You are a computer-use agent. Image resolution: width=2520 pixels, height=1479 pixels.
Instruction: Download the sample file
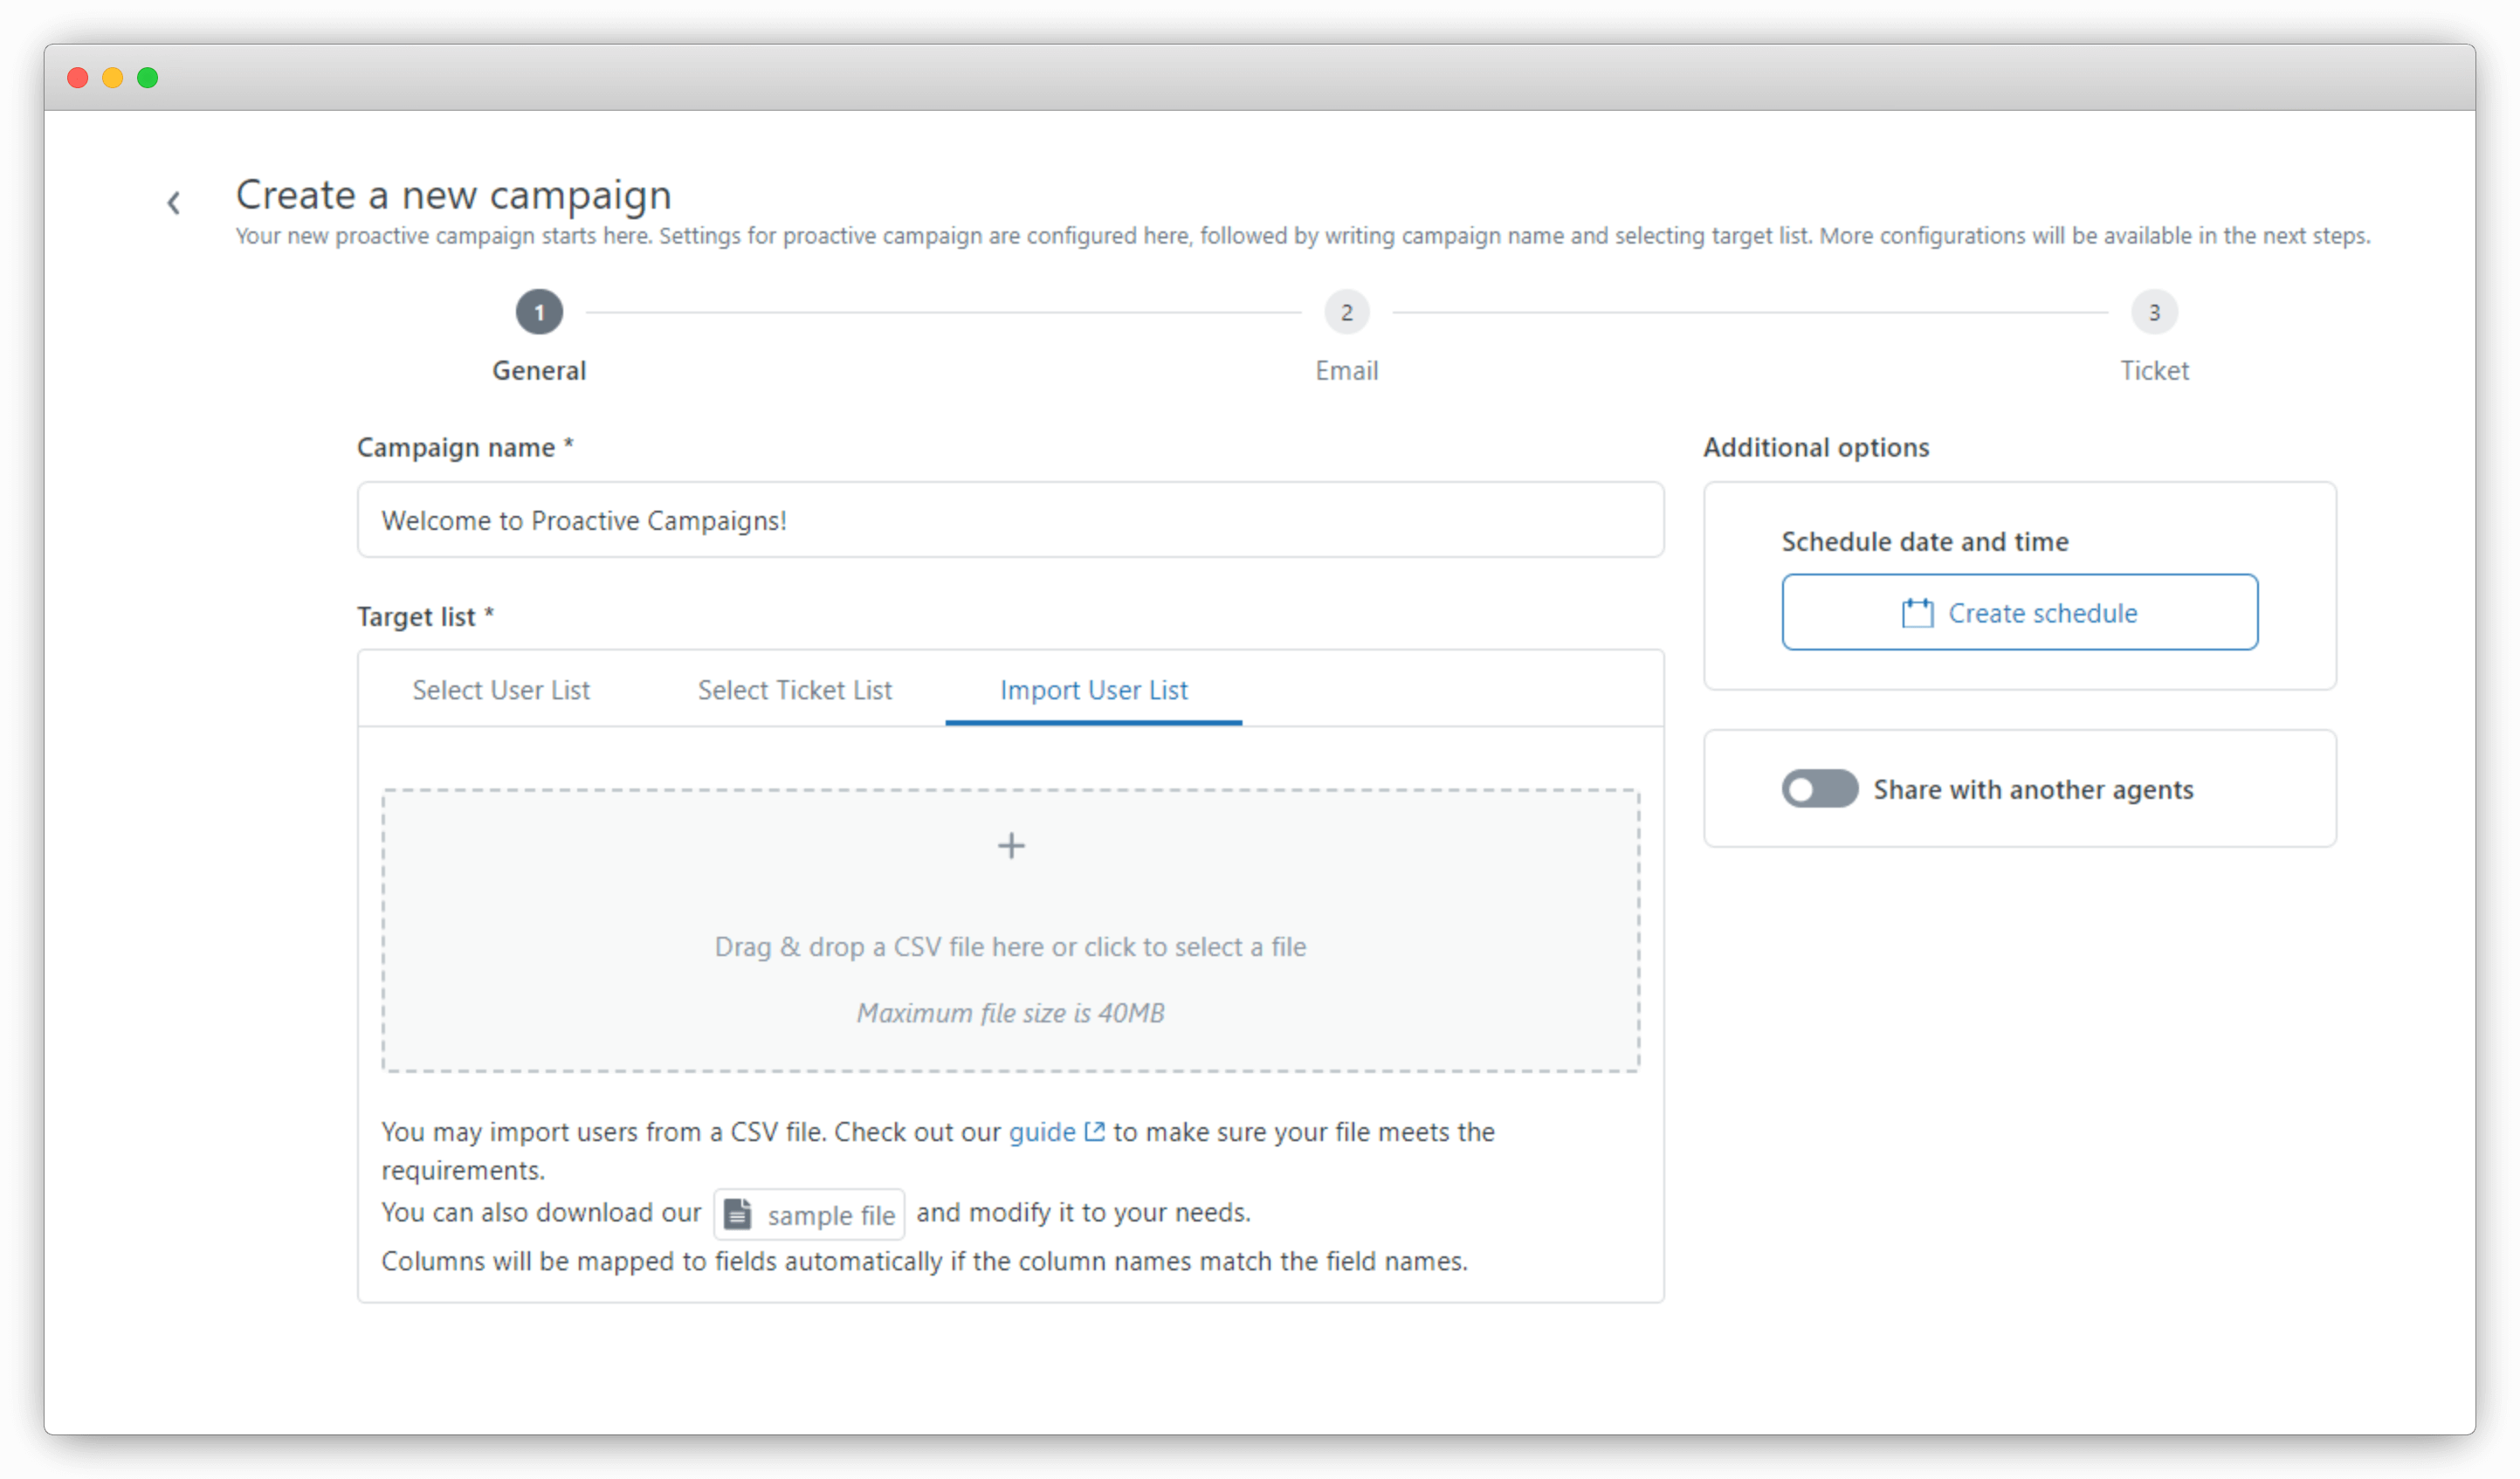click(x=808, y=1213)
